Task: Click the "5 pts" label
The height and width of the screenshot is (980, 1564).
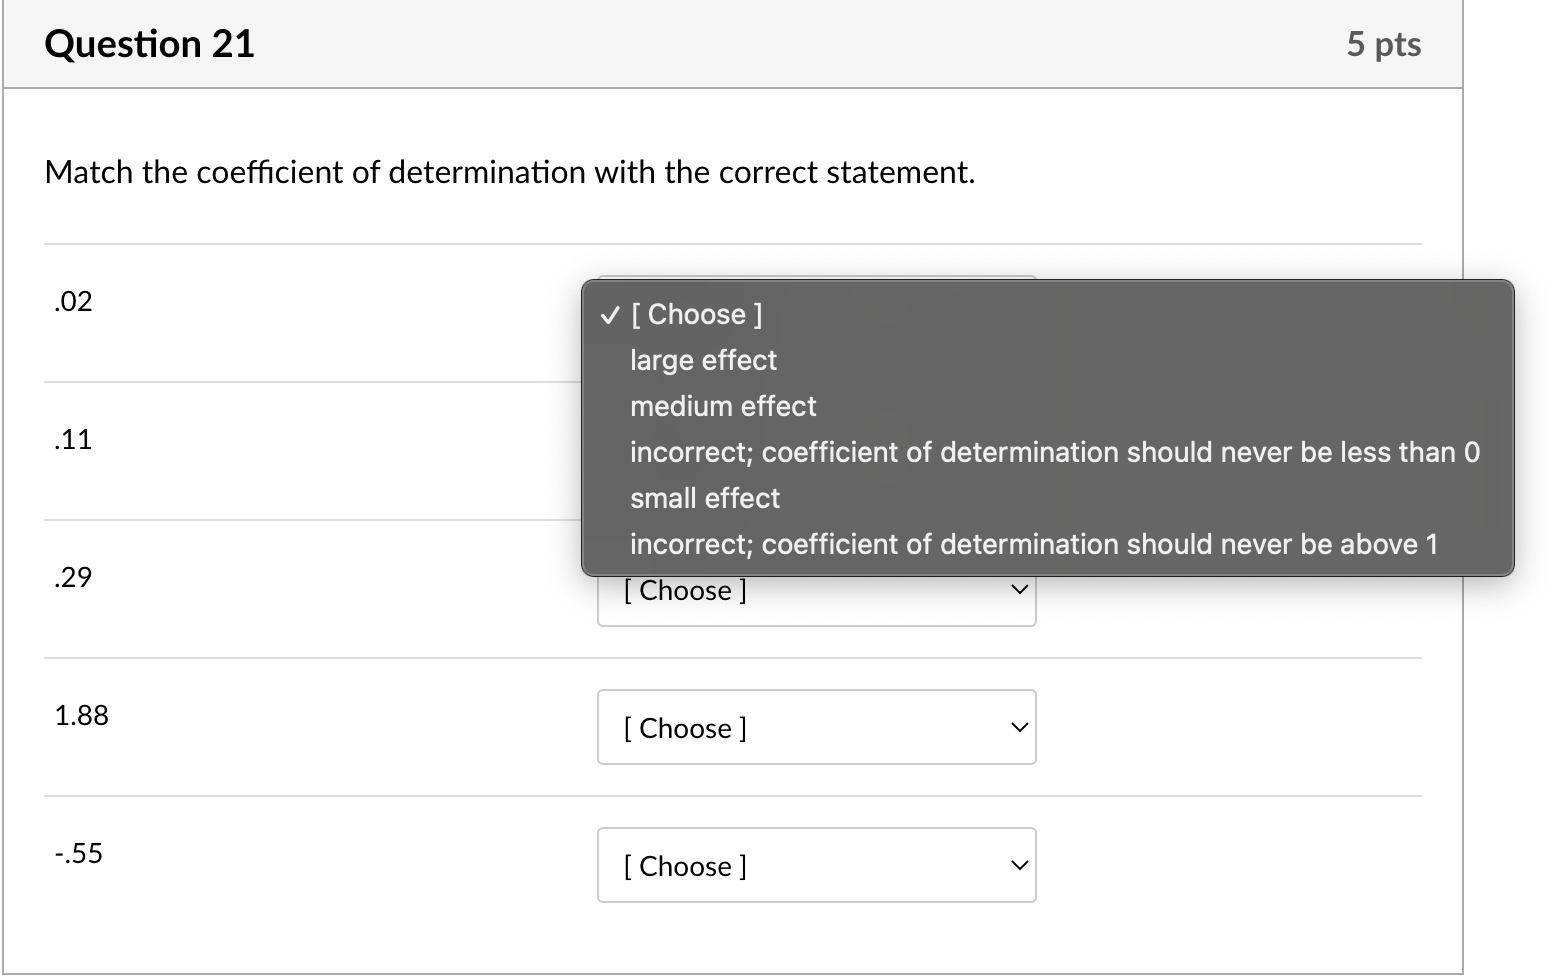Action: [1385, 43]
